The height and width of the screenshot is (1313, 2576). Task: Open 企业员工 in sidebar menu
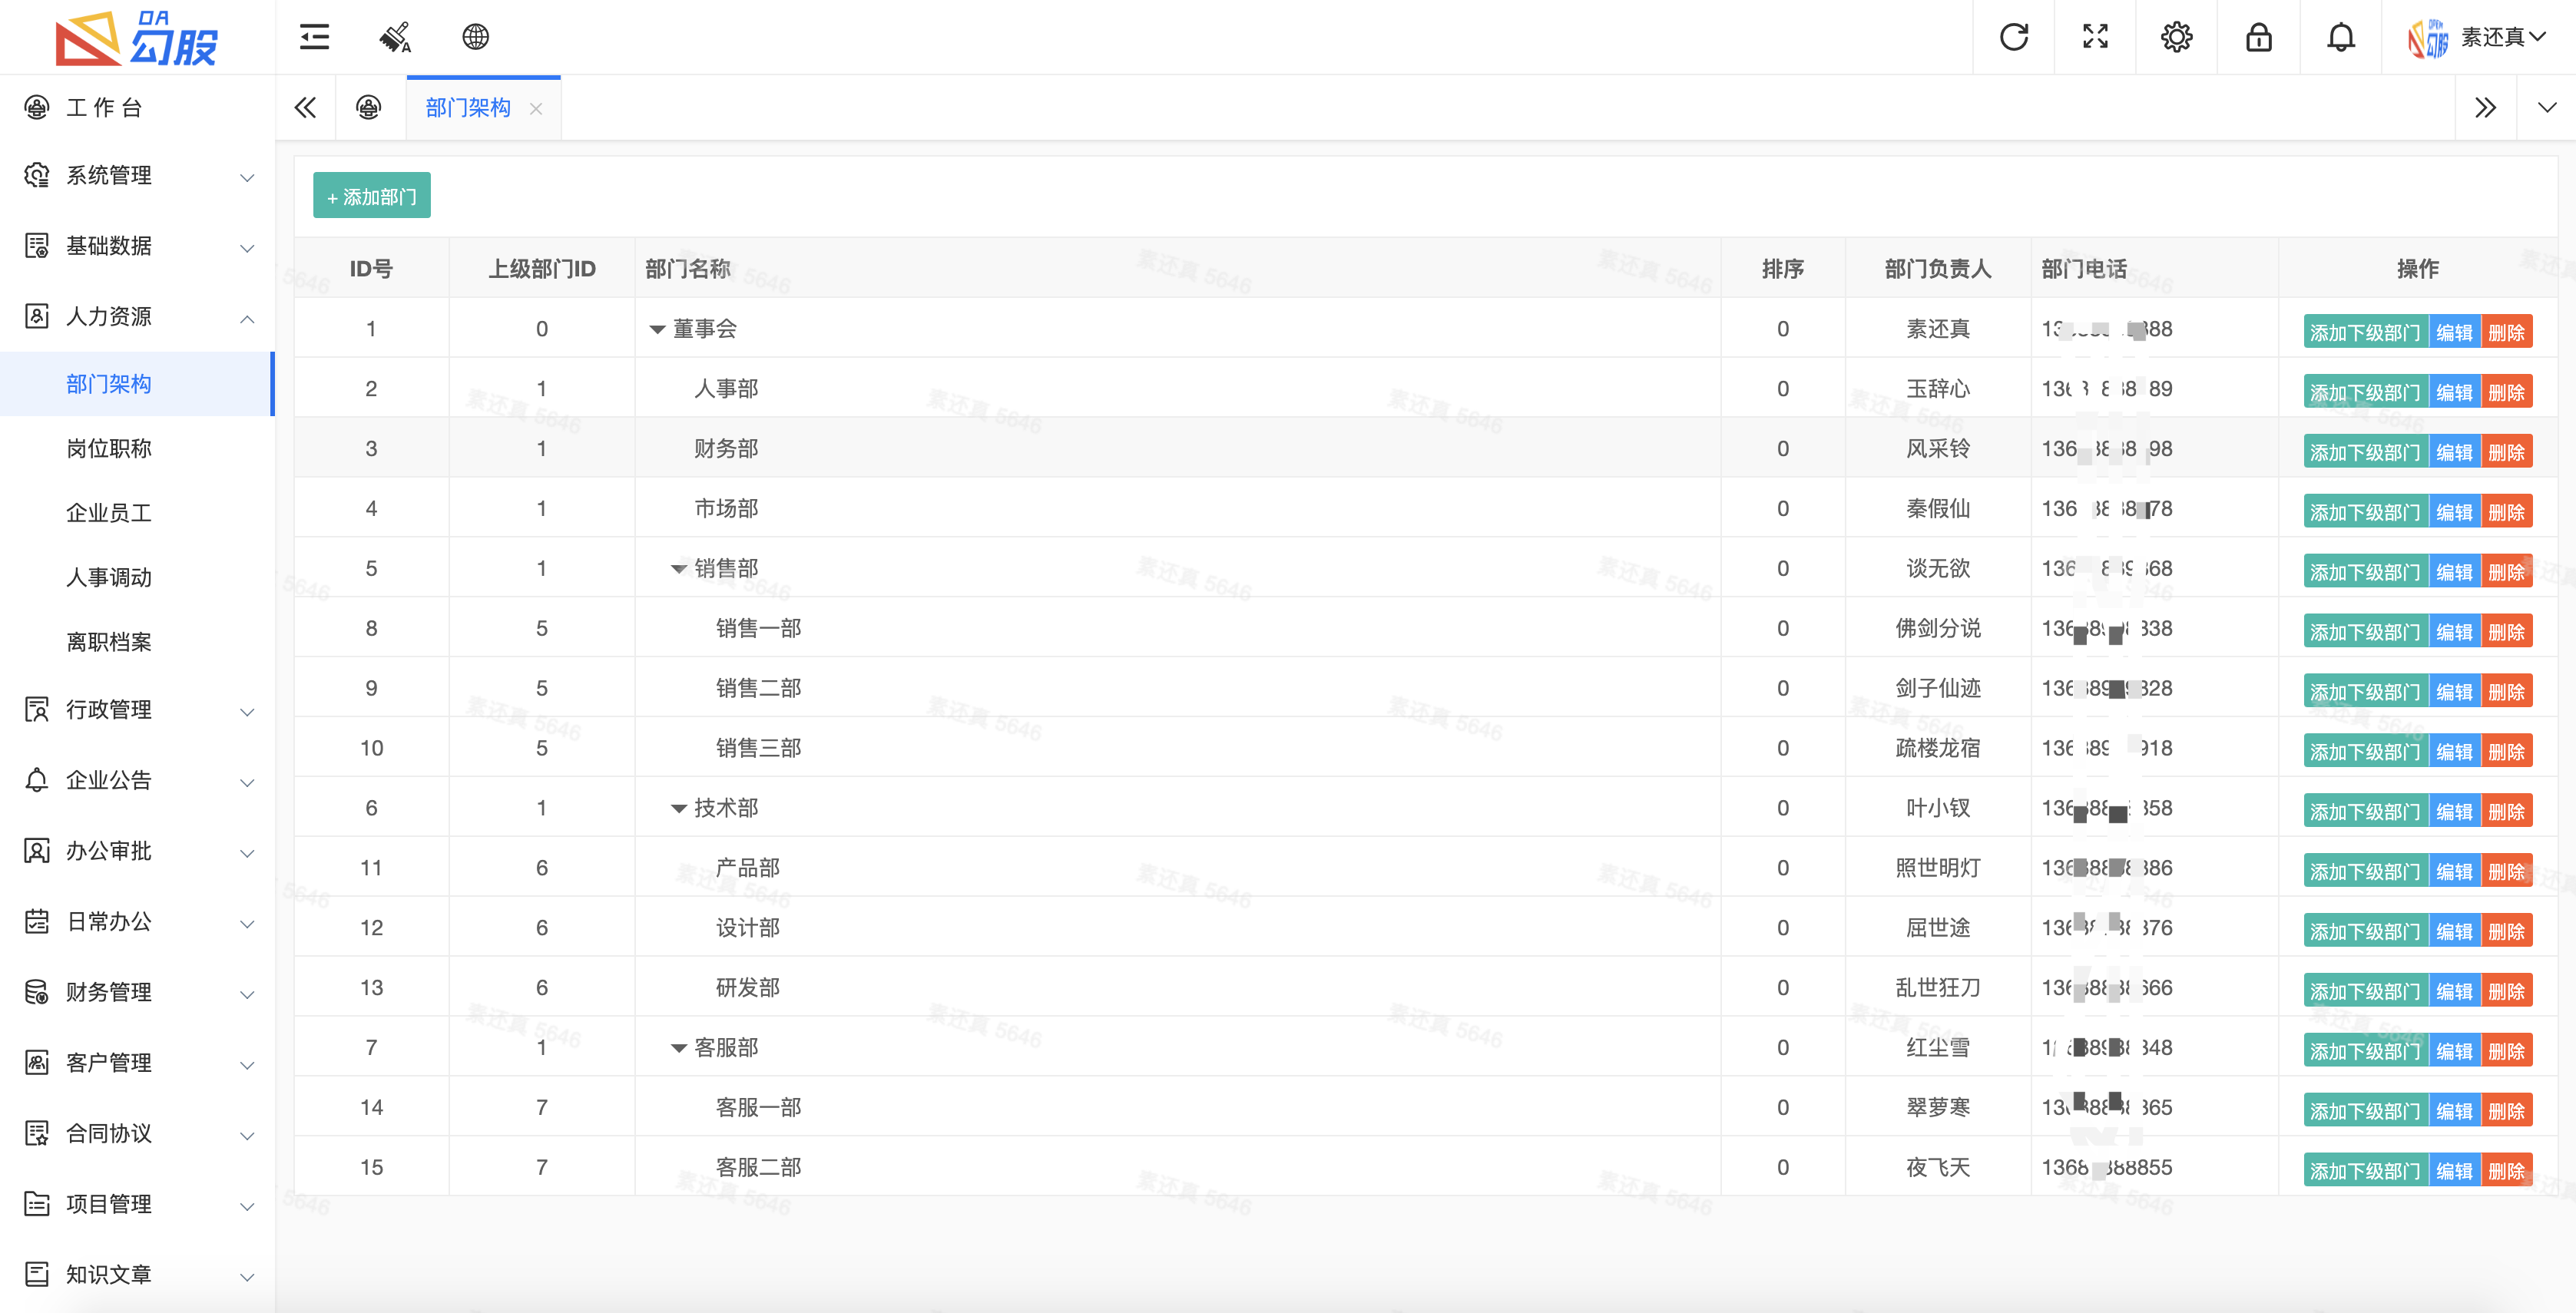tap(108, 513)
